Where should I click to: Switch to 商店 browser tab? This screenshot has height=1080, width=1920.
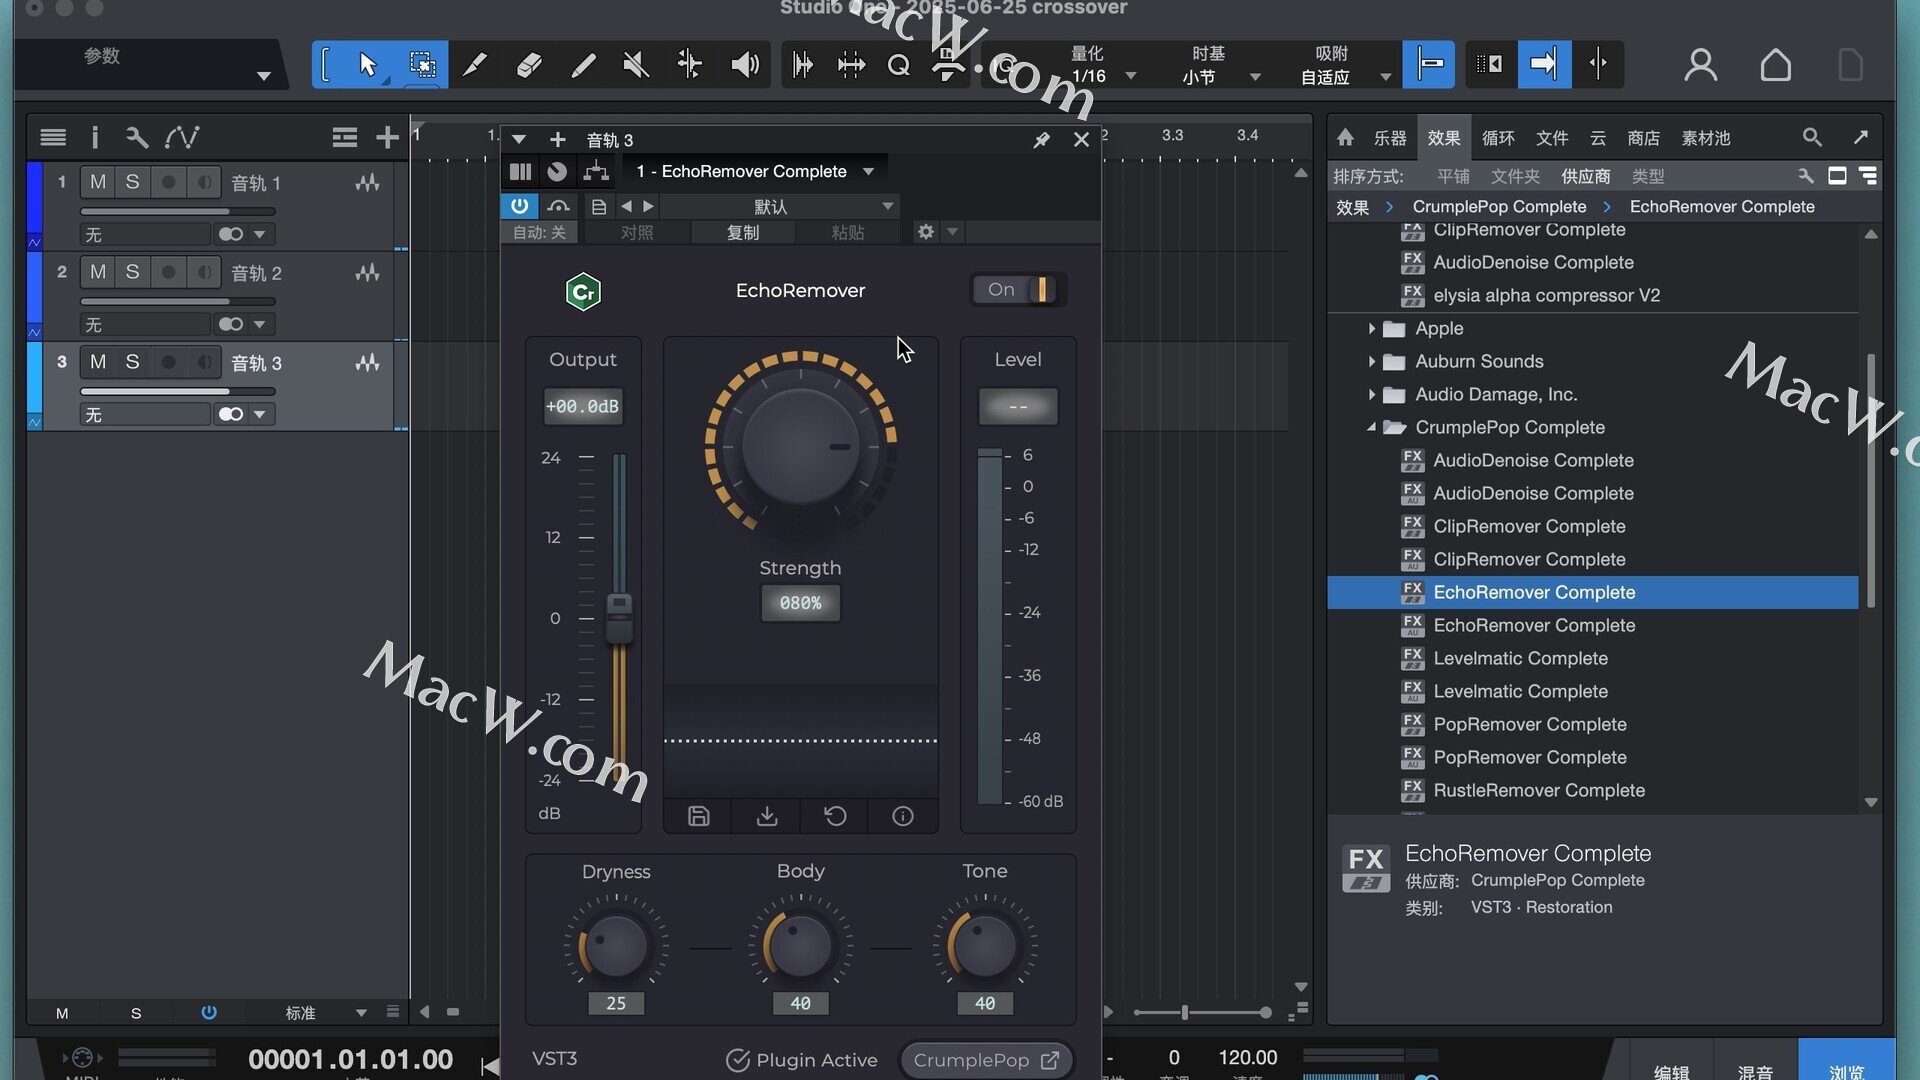point(1643,138)
